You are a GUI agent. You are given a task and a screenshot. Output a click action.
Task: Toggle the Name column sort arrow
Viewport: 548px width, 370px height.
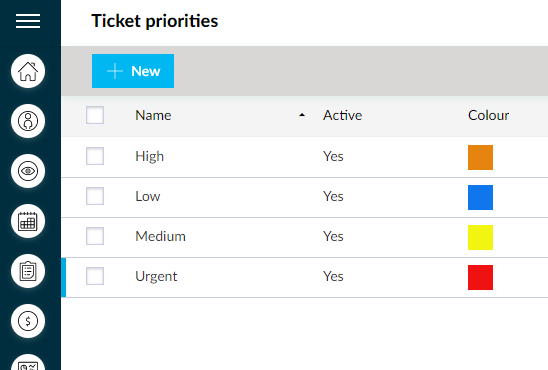[x=302, y=115]
